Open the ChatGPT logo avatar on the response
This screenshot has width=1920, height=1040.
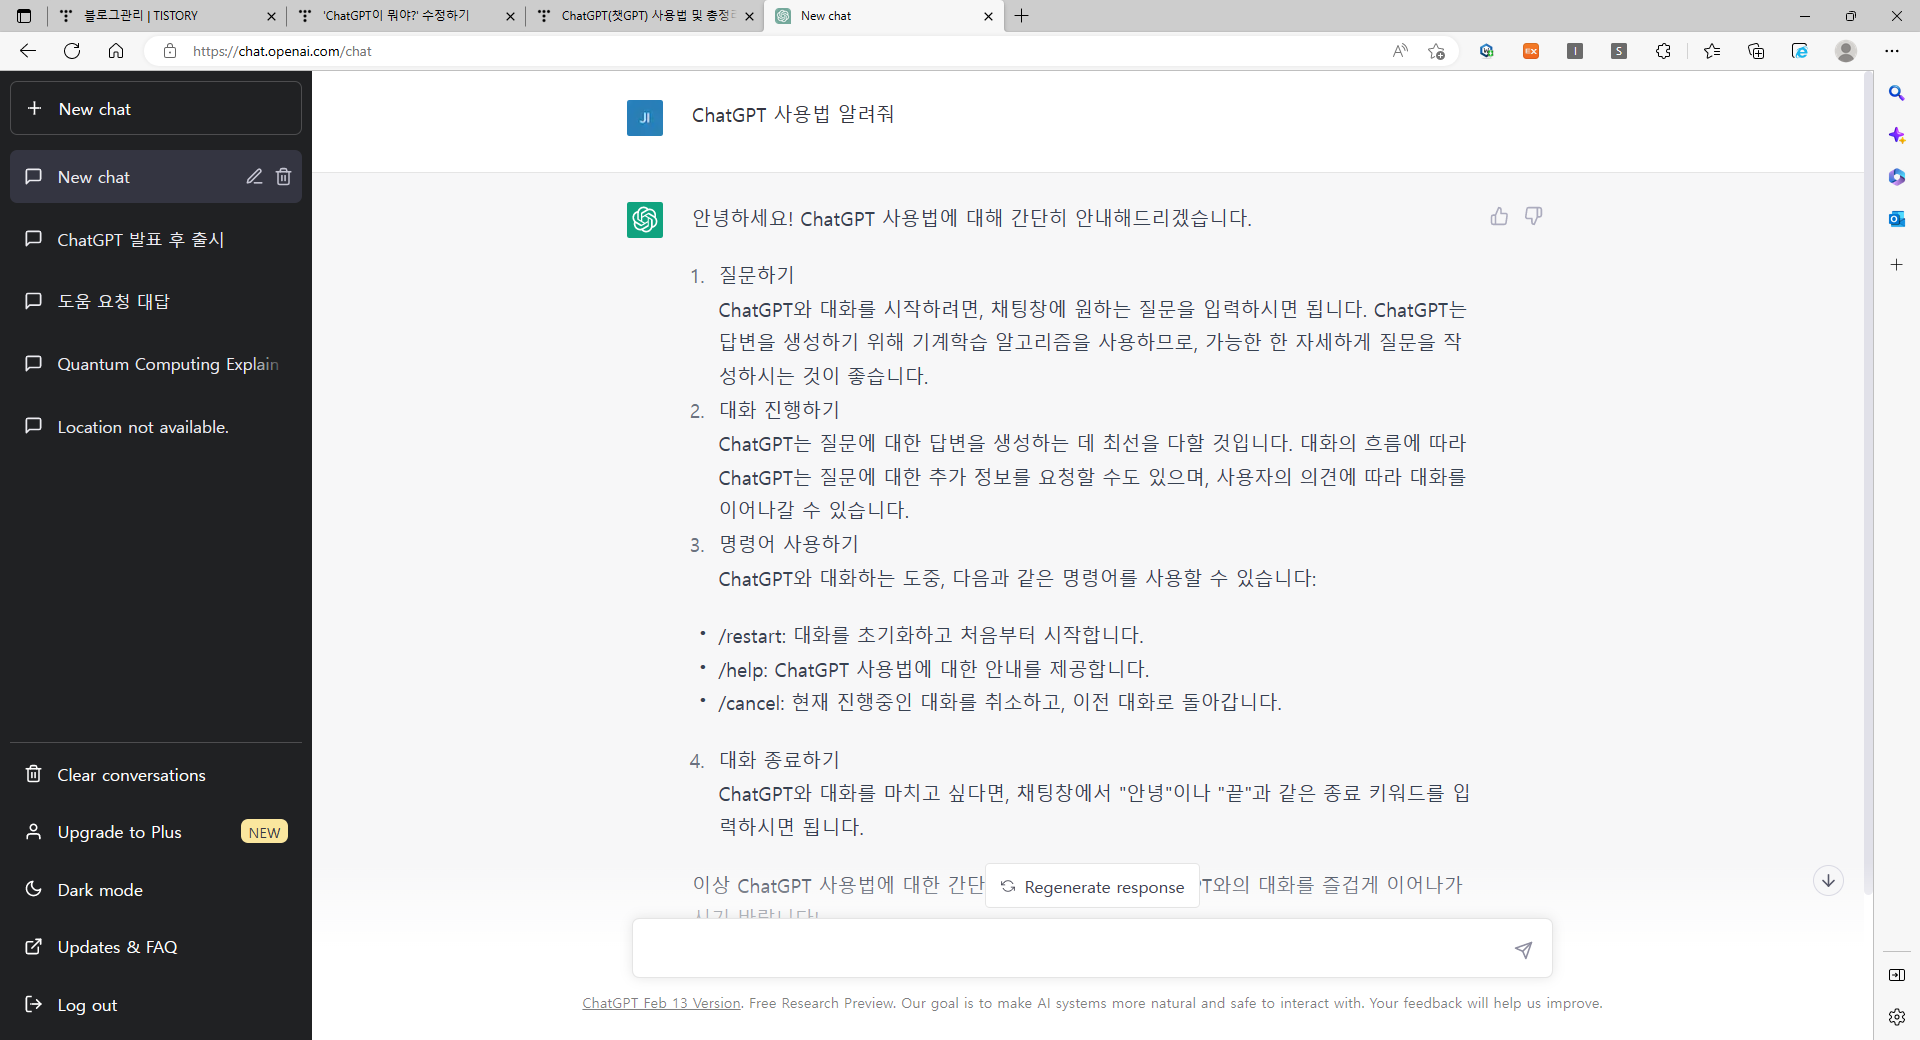[x=645, y=220]
